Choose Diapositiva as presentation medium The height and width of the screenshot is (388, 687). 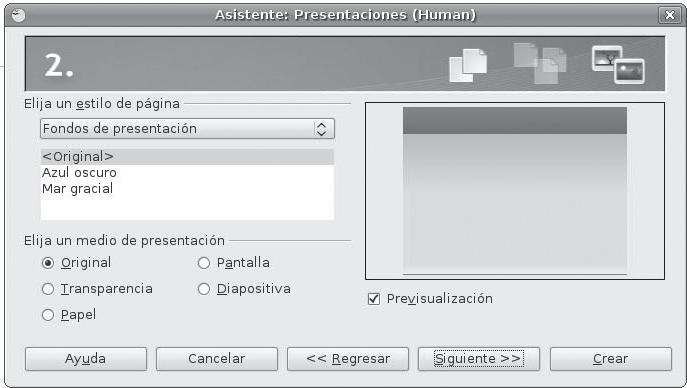pyautogui.click(x=204, y=289)
